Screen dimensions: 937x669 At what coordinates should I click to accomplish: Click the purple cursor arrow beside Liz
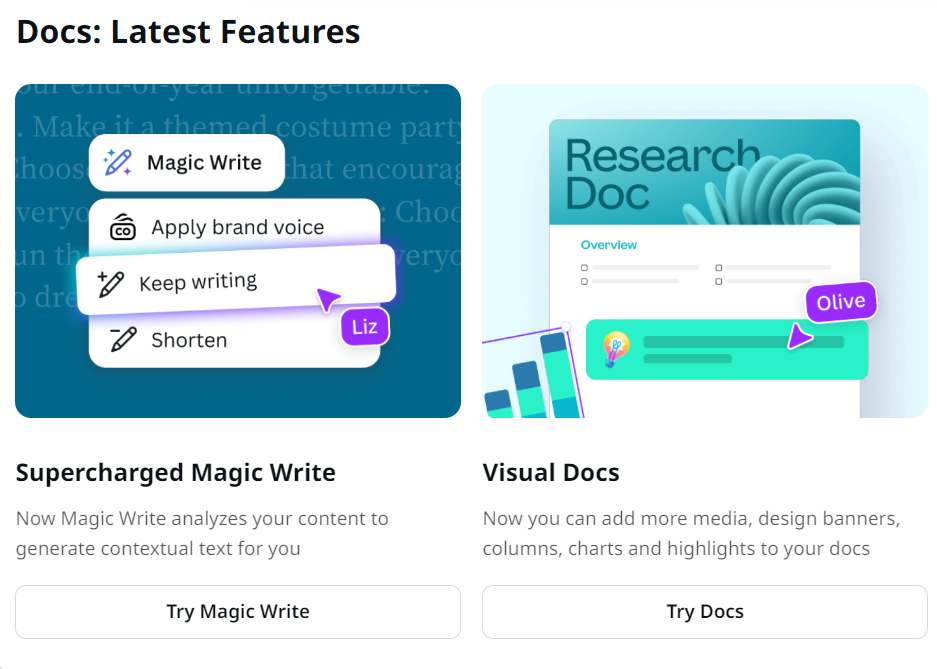328,298
